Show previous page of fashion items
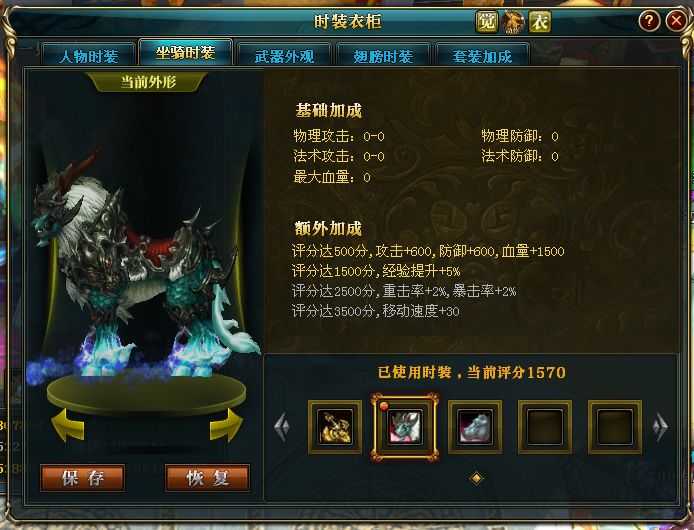Viewport: 694px width, 530px height. coord(281,427)
